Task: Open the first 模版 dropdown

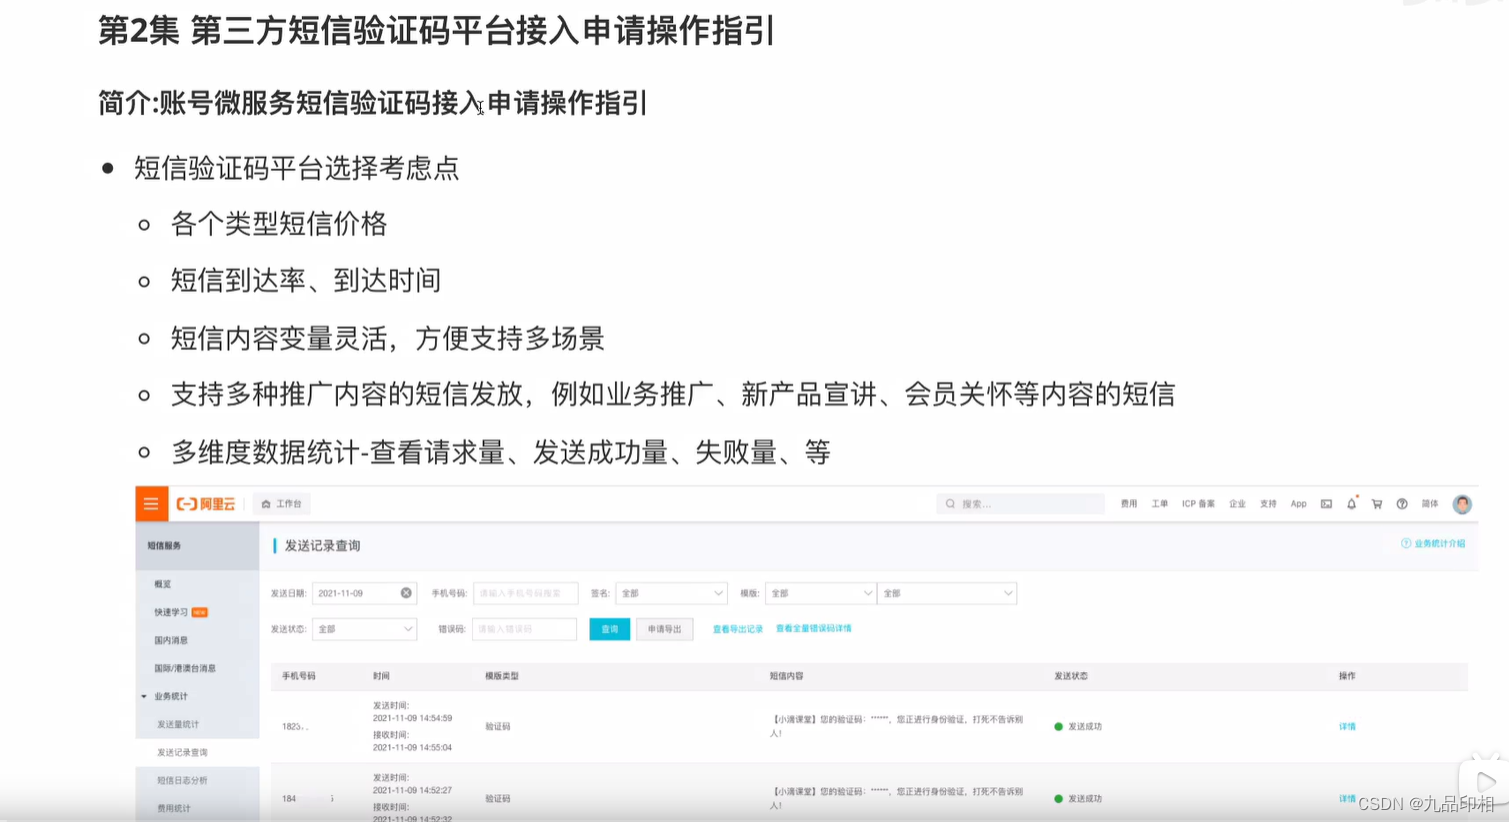Action: 821,593
